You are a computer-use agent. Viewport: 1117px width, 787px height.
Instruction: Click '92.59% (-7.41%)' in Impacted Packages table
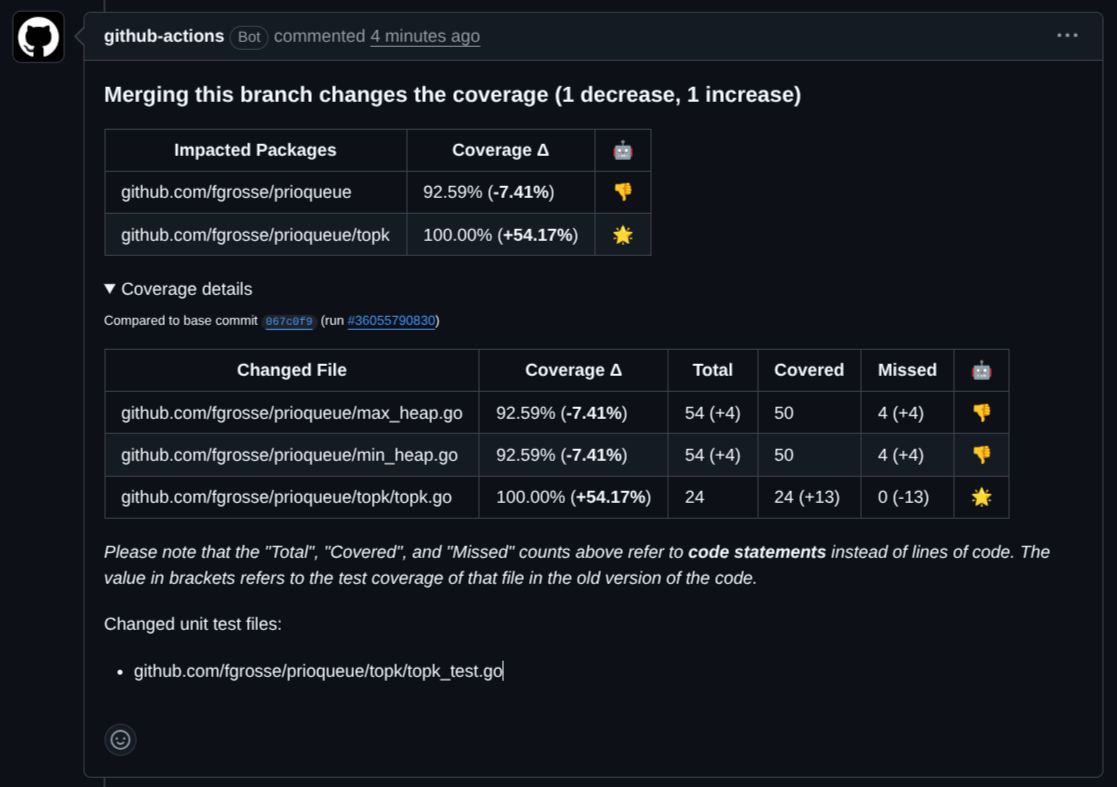(489, 192)
